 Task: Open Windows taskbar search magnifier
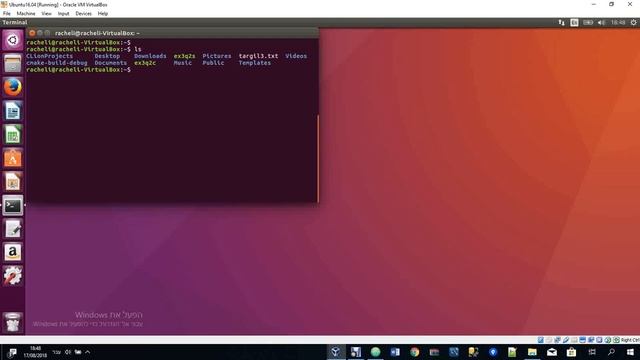coord(611,352)
